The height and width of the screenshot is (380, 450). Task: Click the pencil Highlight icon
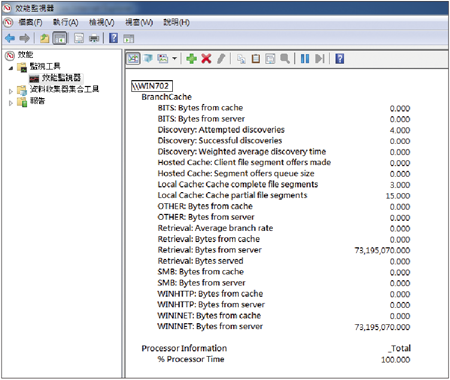(x=221, y=59)
